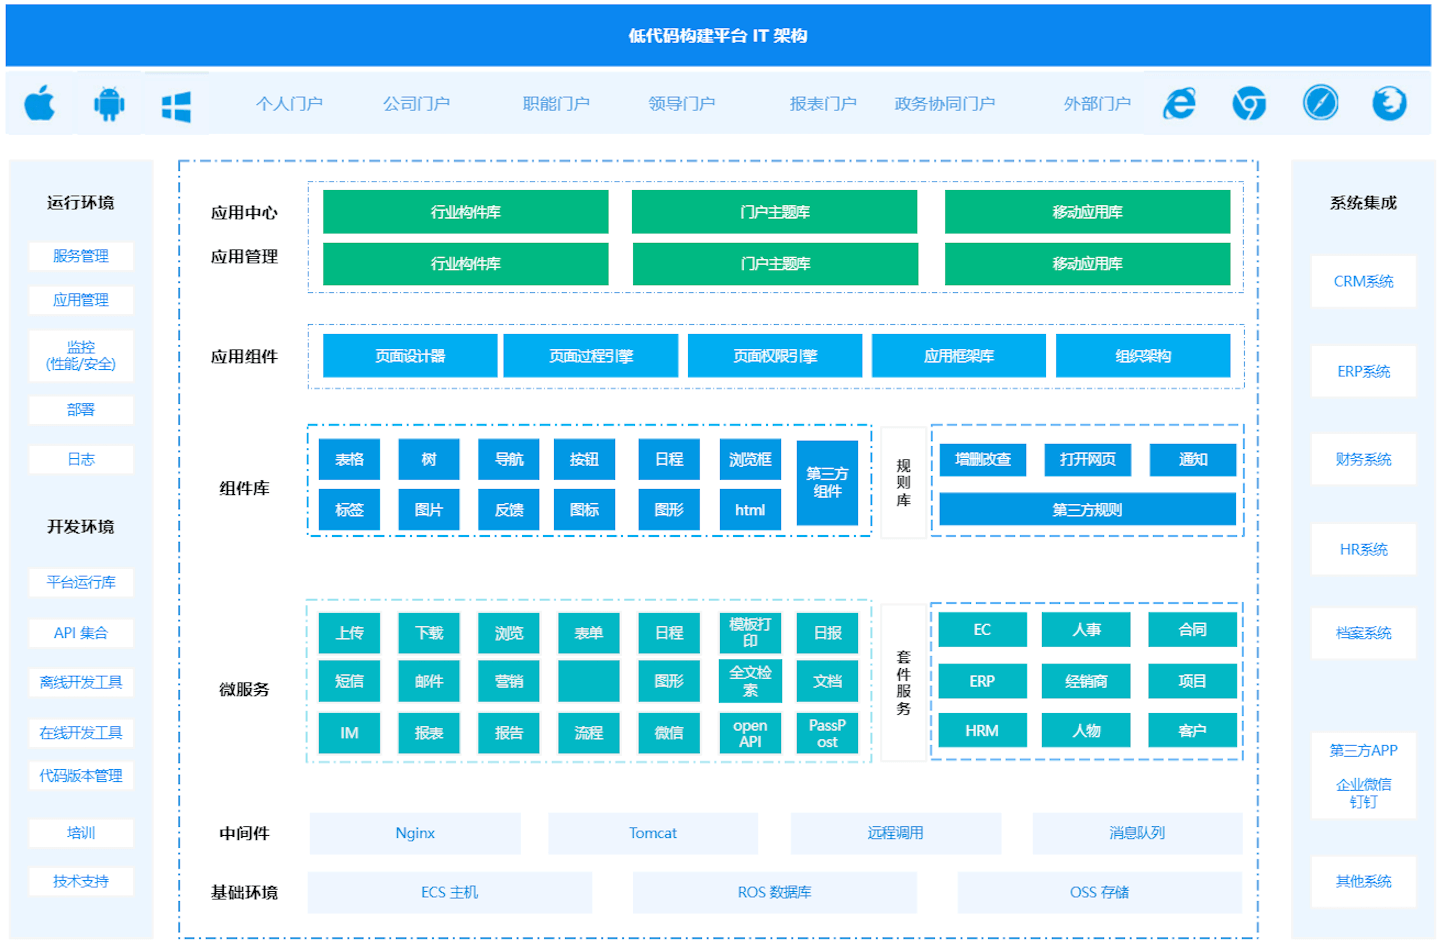
Task: Select the 部署 box in left panel
Action: coord(81,410)
